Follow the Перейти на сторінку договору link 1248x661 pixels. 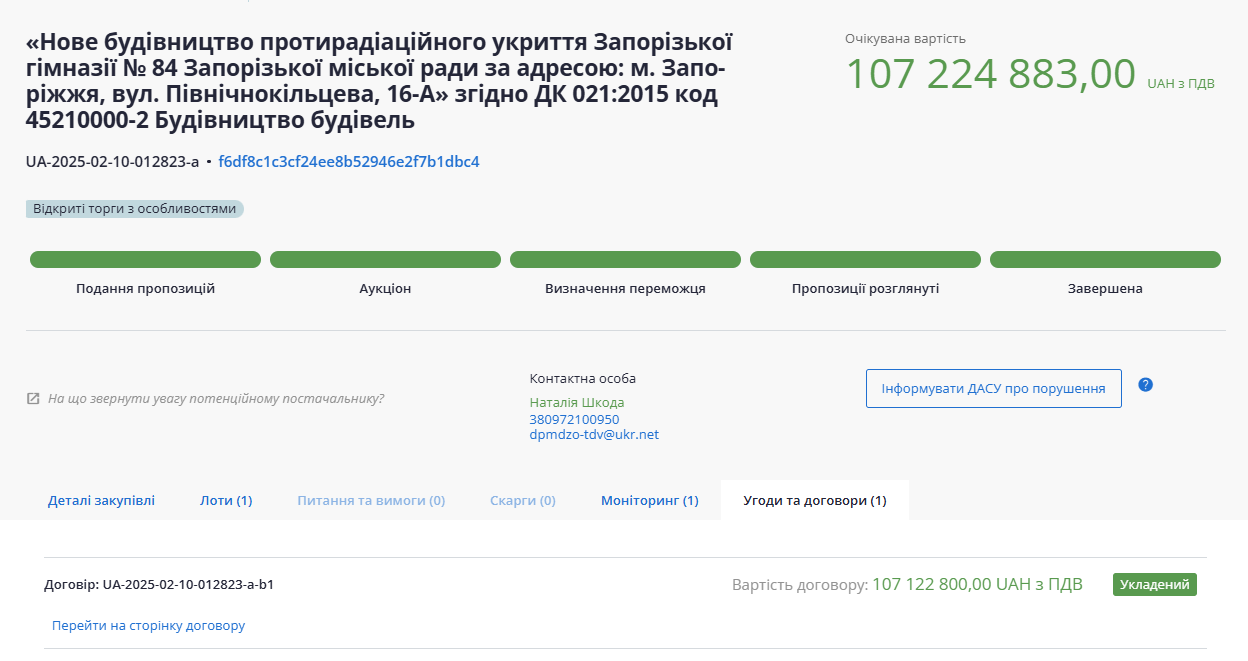coord(148,626)
